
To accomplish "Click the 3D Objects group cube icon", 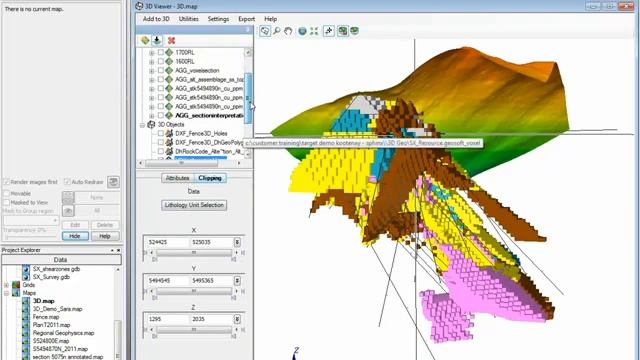I will (151, 124).
